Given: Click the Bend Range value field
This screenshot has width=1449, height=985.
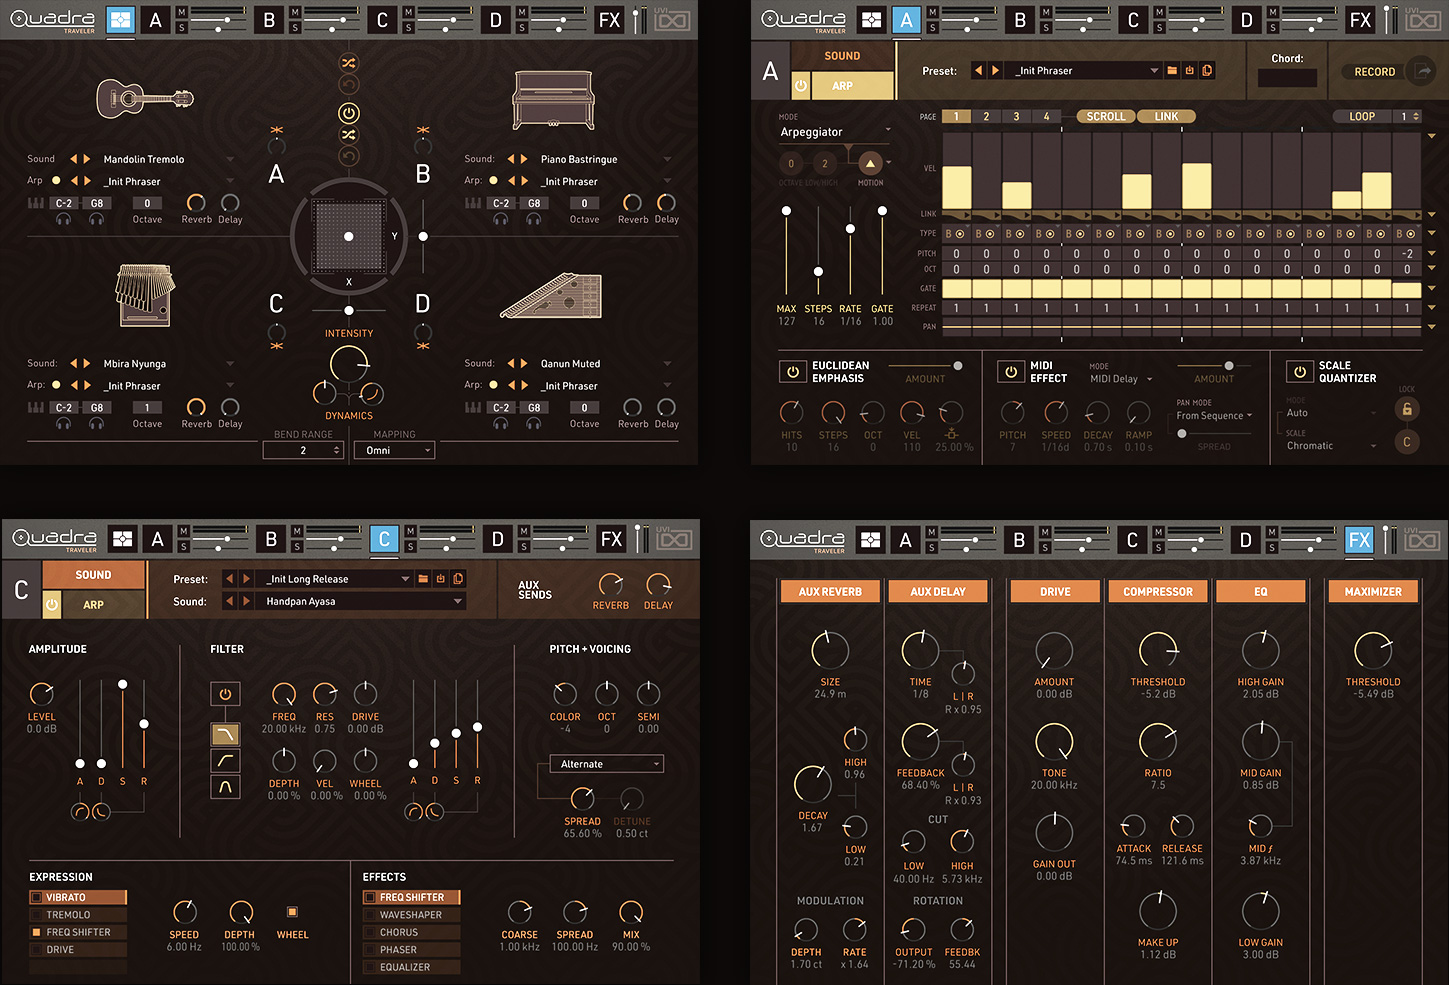Looking at the screenshot, I should pos(303,451).
